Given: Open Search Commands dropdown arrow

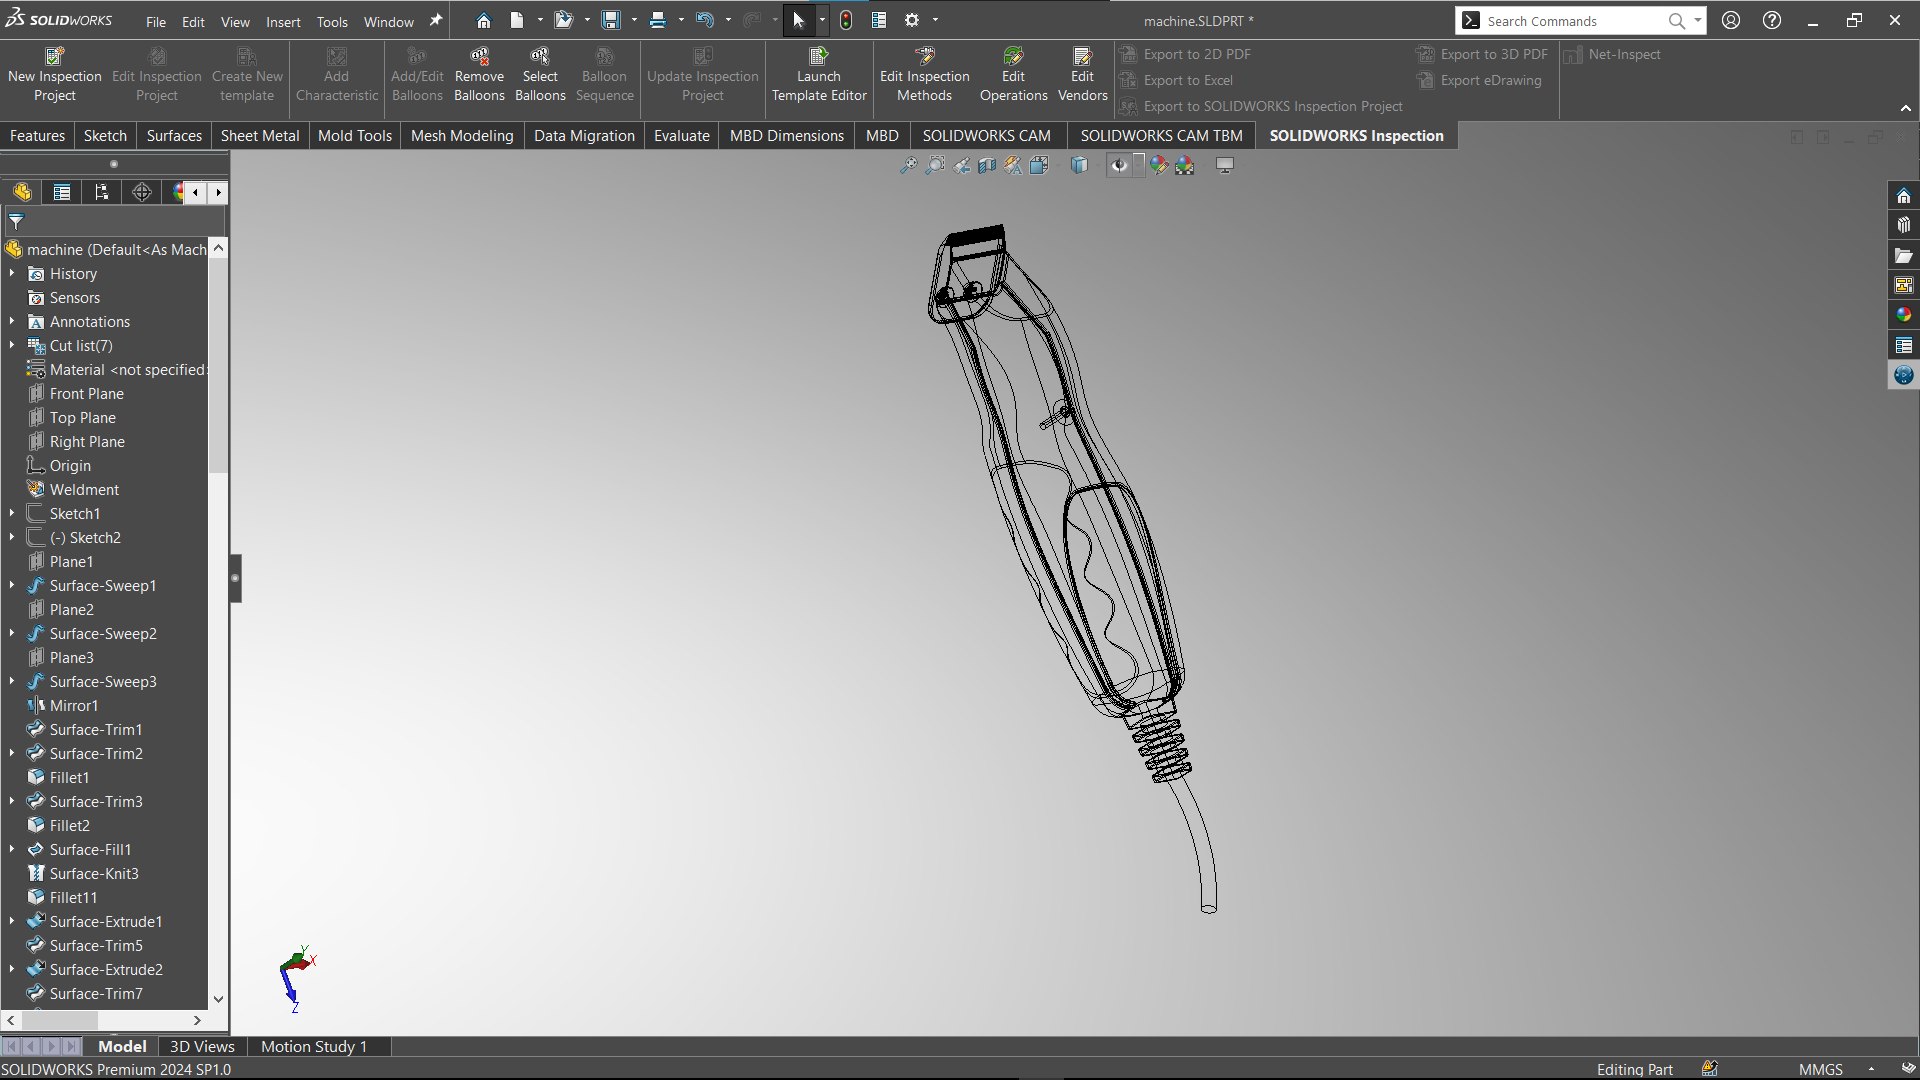Looking at the screenshot, I should (x=1697, y=20).
